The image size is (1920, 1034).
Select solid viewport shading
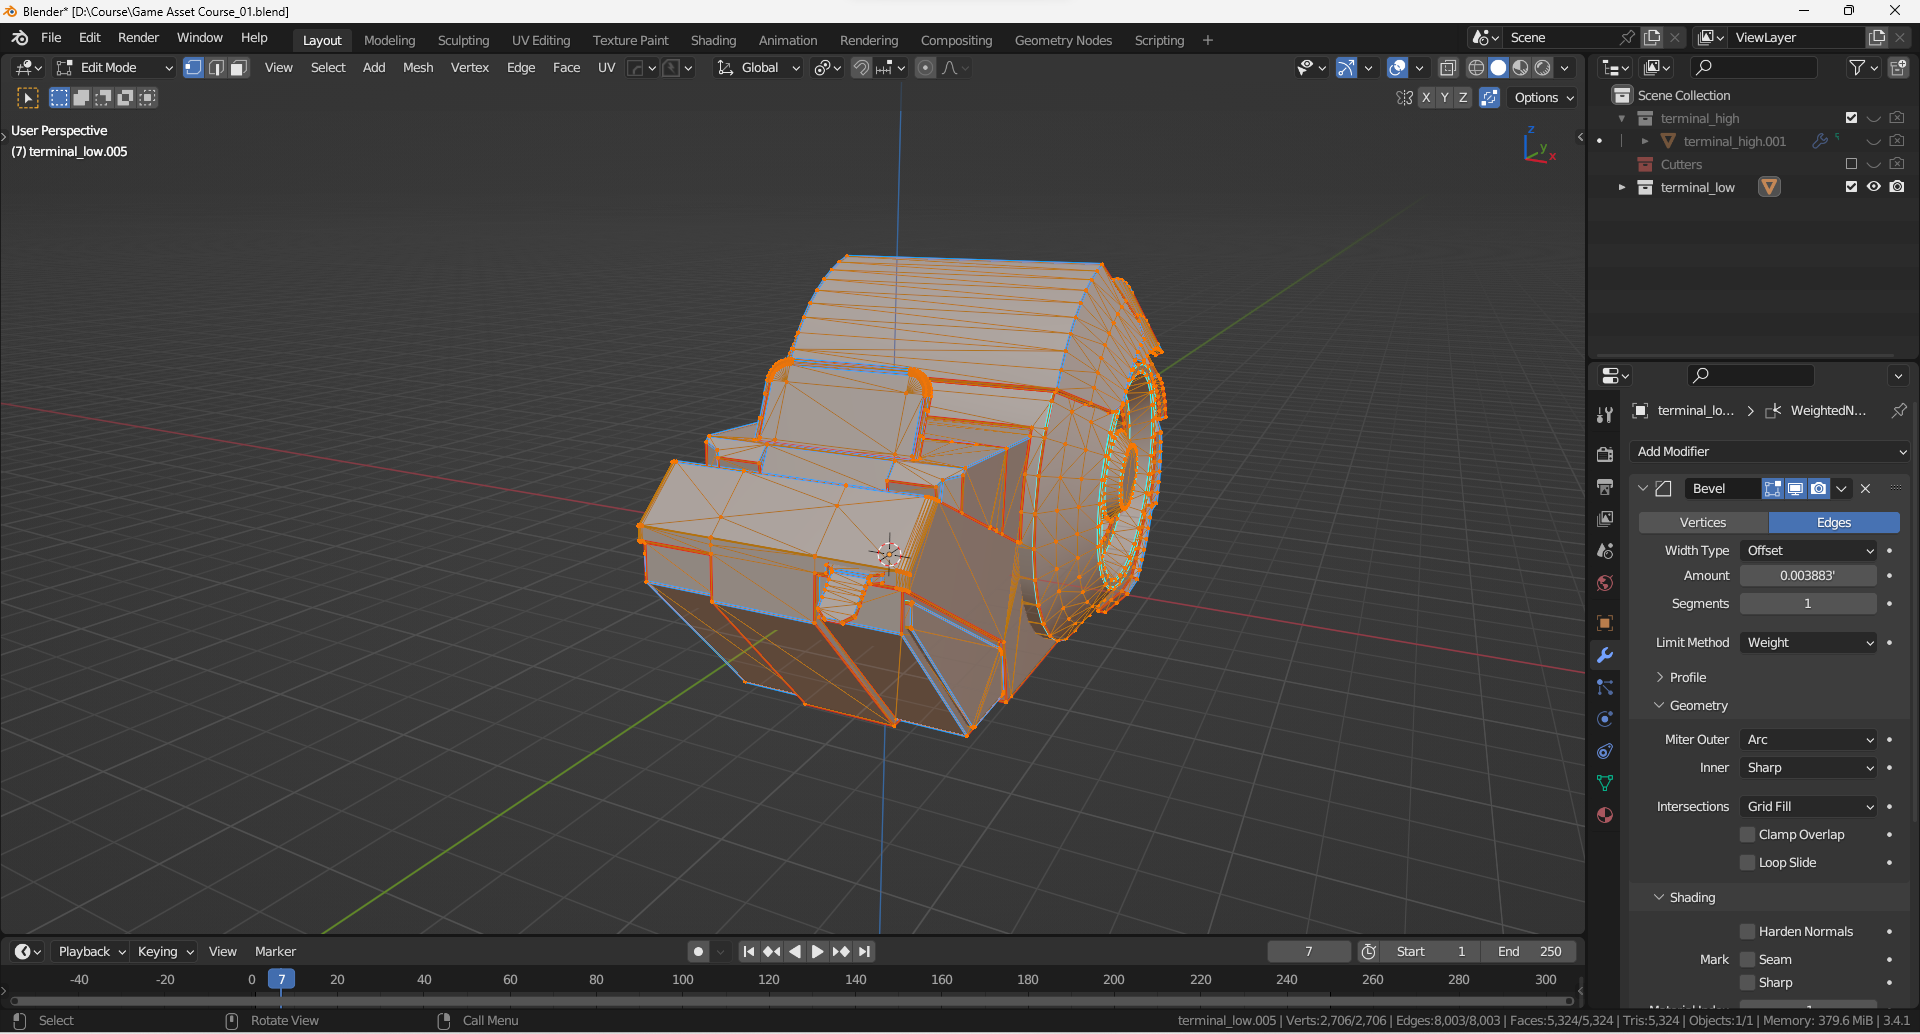[1498, 68]
